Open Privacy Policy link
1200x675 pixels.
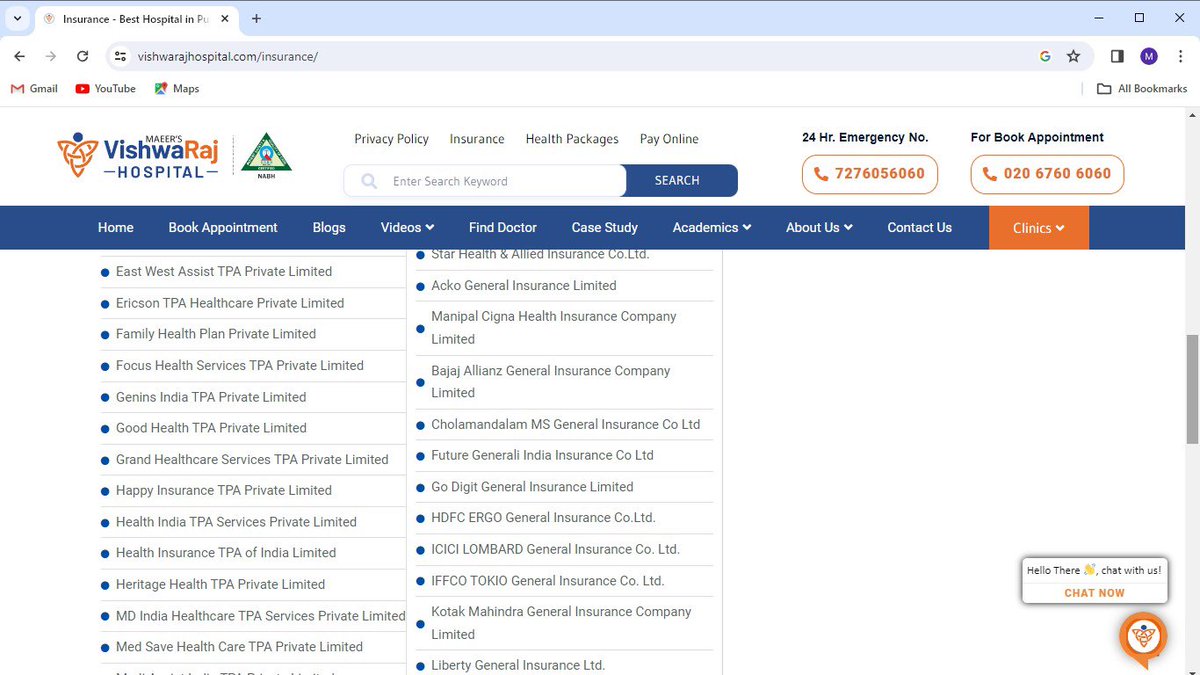coord(391,139)
